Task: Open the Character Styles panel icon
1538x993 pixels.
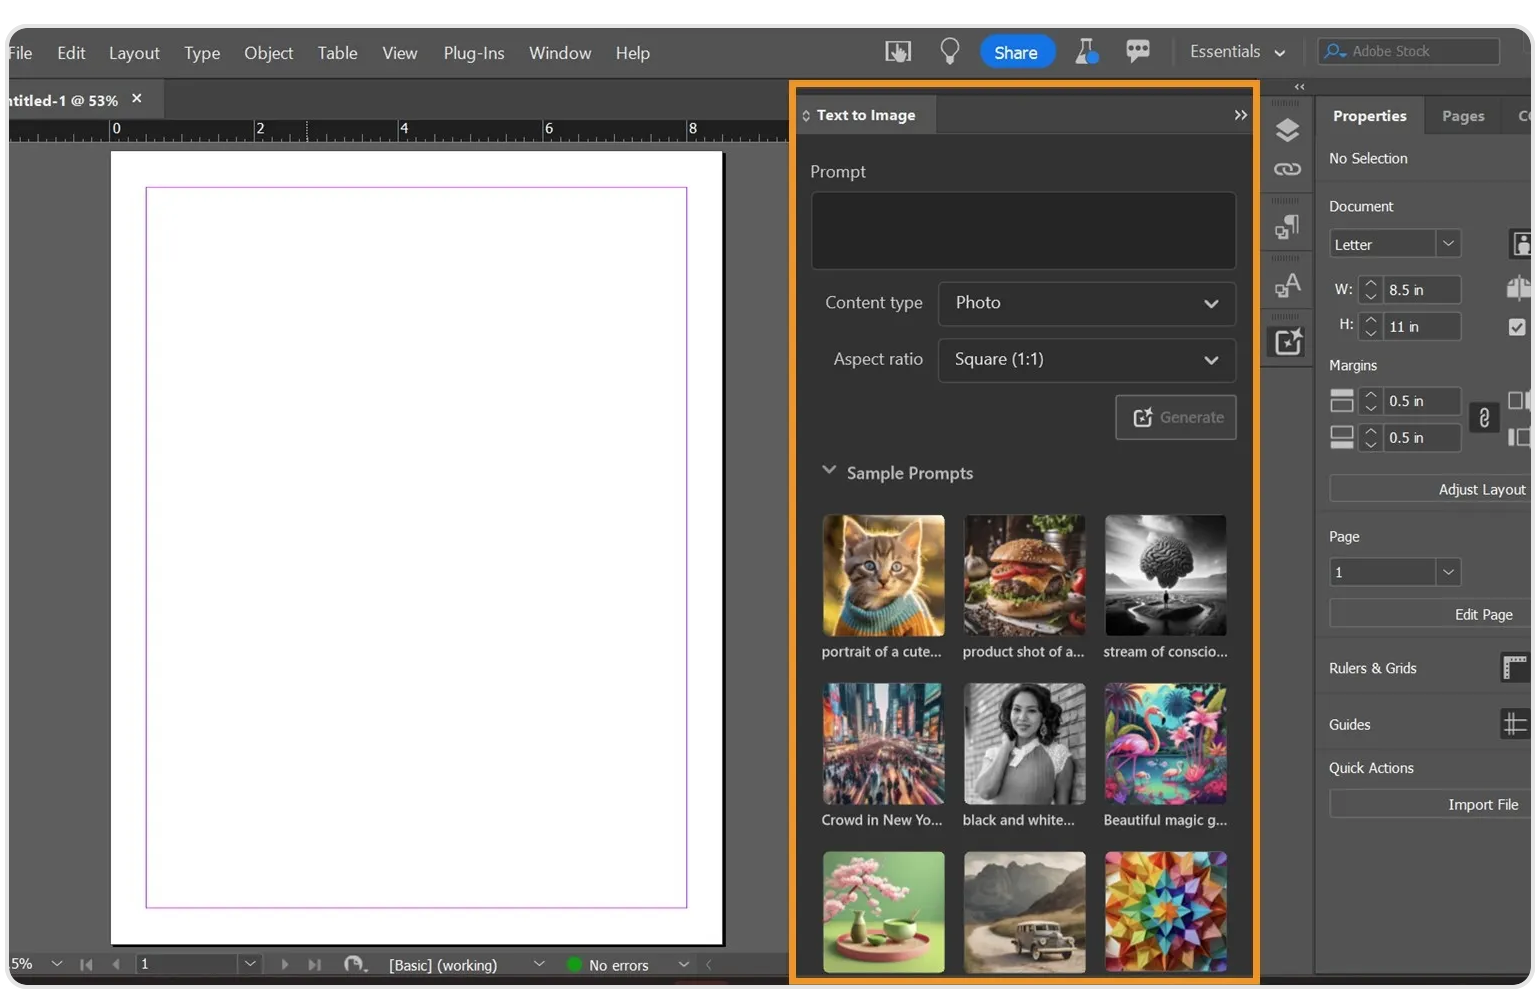Action: (1287, 286)
